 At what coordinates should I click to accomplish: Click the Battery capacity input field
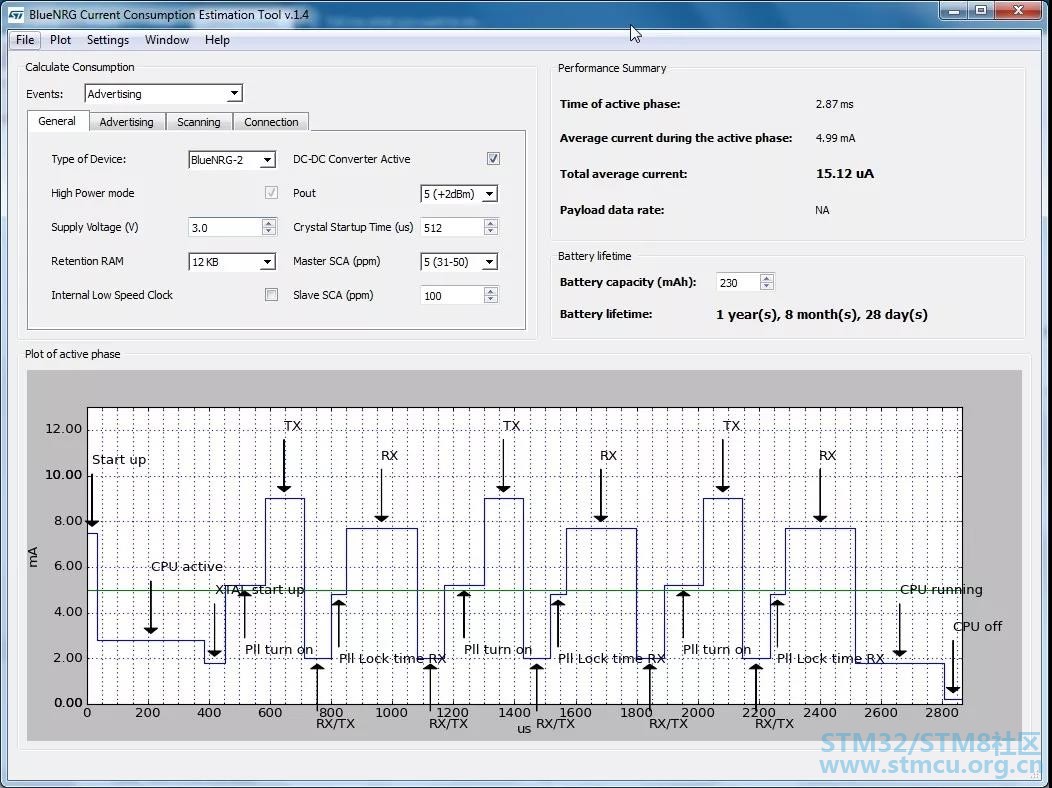(738, 282)
